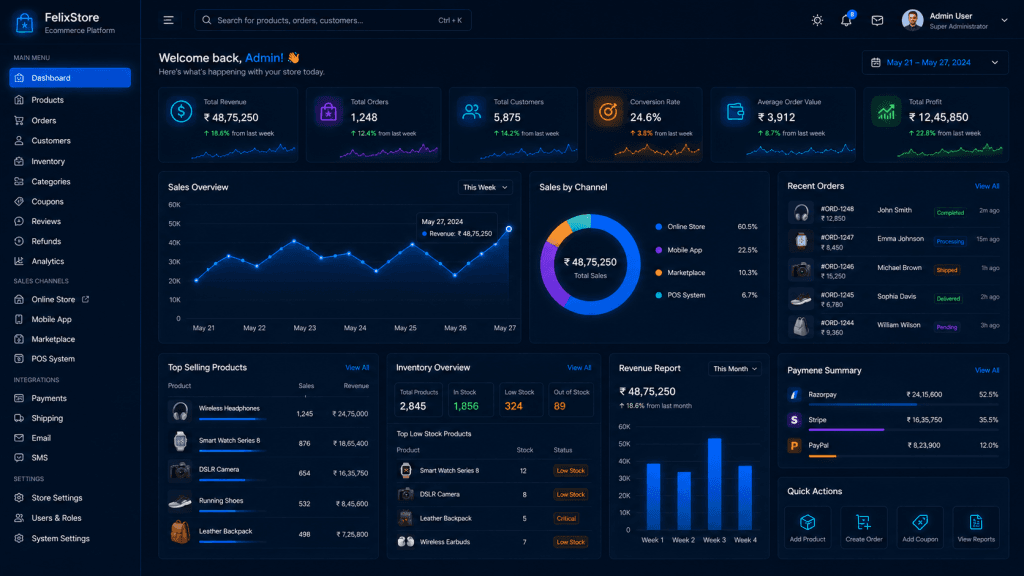Open the This Month dropdown in Revenue Report
The width and height of the screenshot is (1024, 576).
(x=735, y=369)
